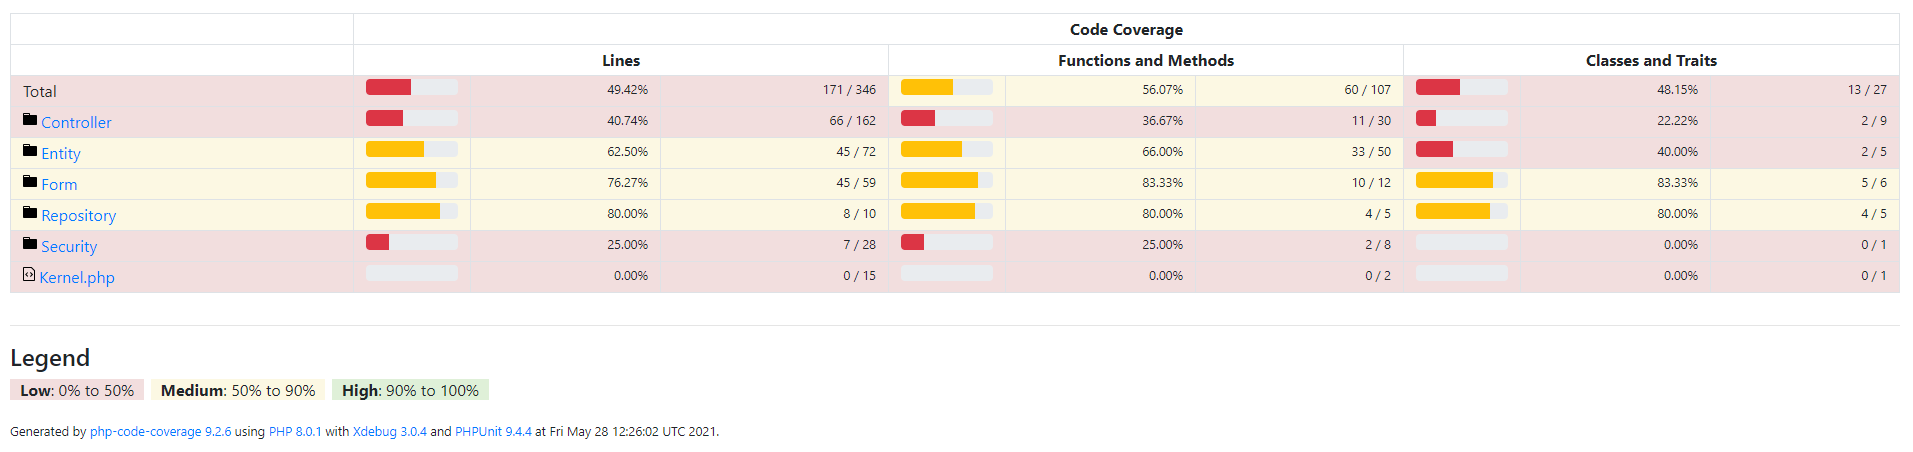Viewport: 1913px width, 452px height.
Task: Click the 4 / 5 Repository functions count
Action: click(1378, 214)
